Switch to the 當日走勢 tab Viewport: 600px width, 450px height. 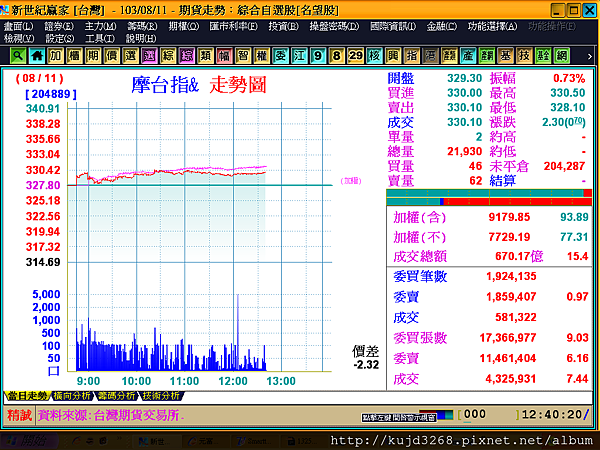(x=27, y=396)
